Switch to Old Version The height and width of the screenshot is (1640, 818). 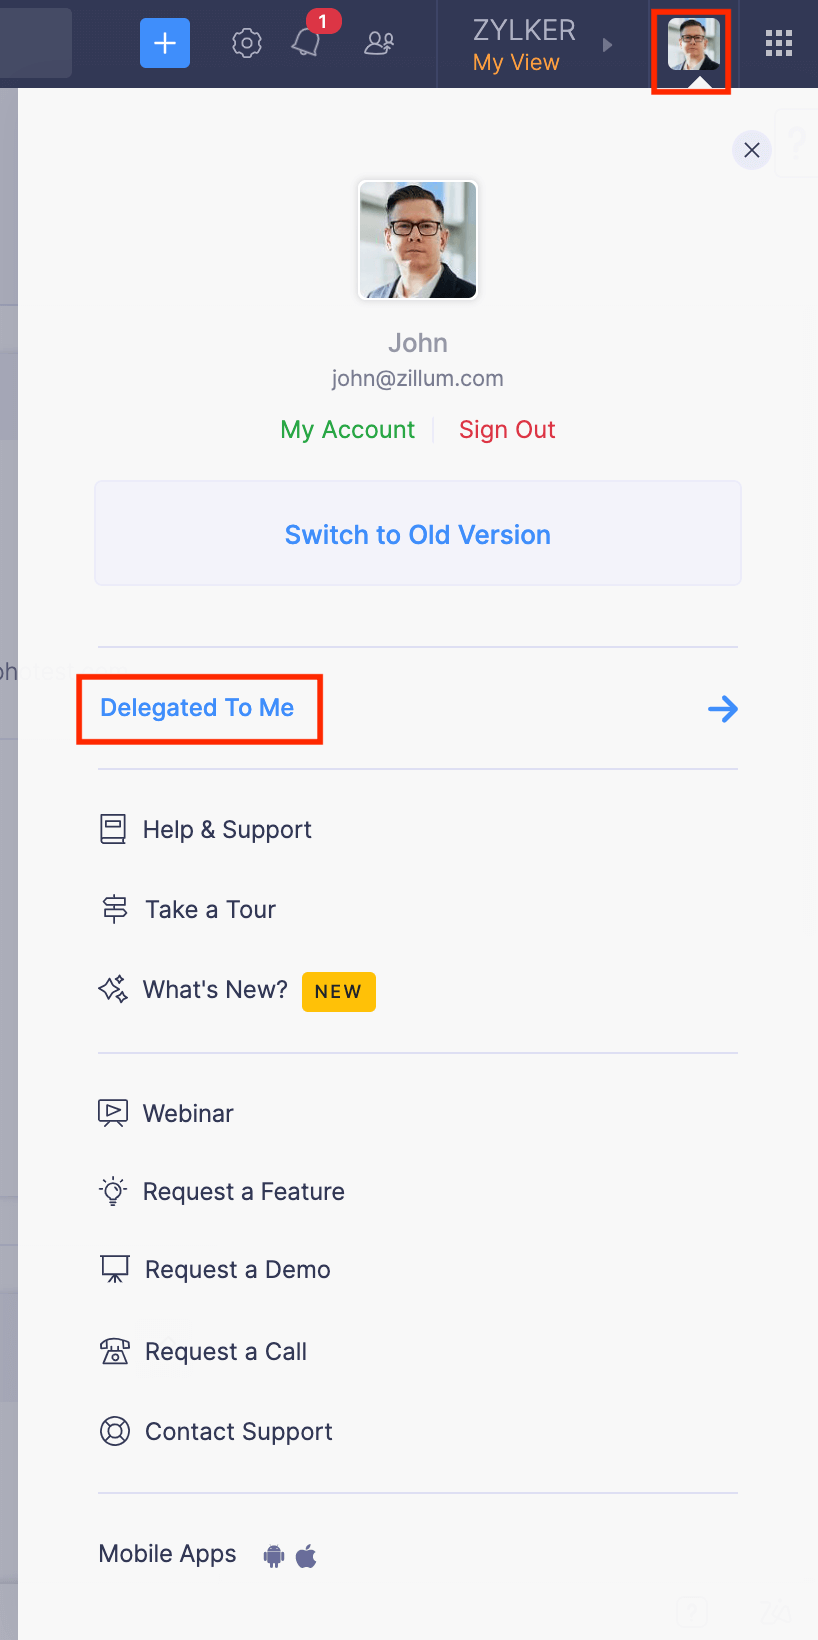pos(417,534)
